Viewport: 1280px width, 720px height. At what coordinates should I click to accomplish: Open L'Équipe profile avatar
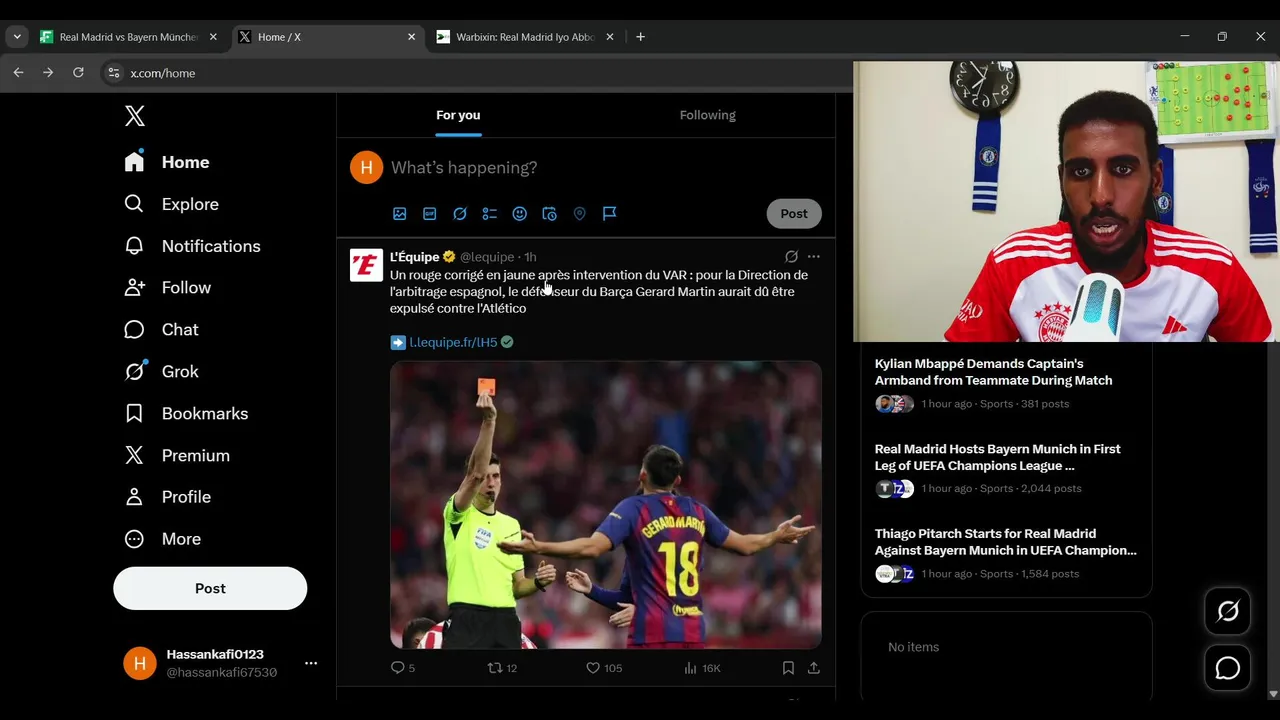pyautogui.click(x=366, y=265)
